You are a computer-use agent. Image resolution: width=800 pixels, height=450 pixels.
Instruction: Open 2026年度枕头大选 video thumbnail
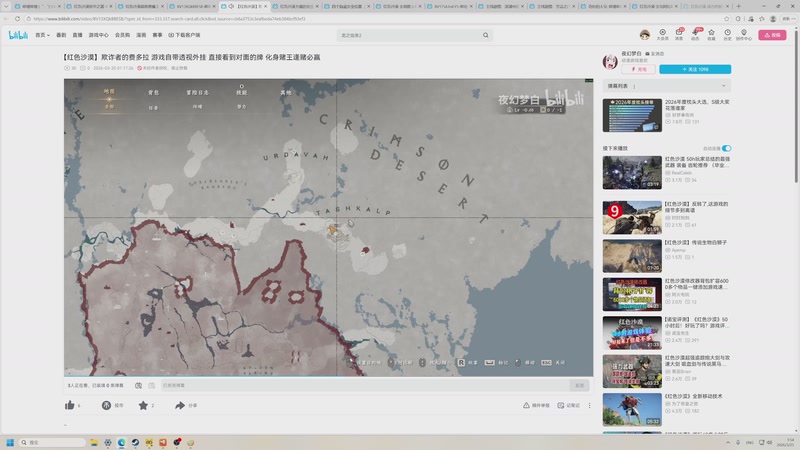(x=632, y=115)
